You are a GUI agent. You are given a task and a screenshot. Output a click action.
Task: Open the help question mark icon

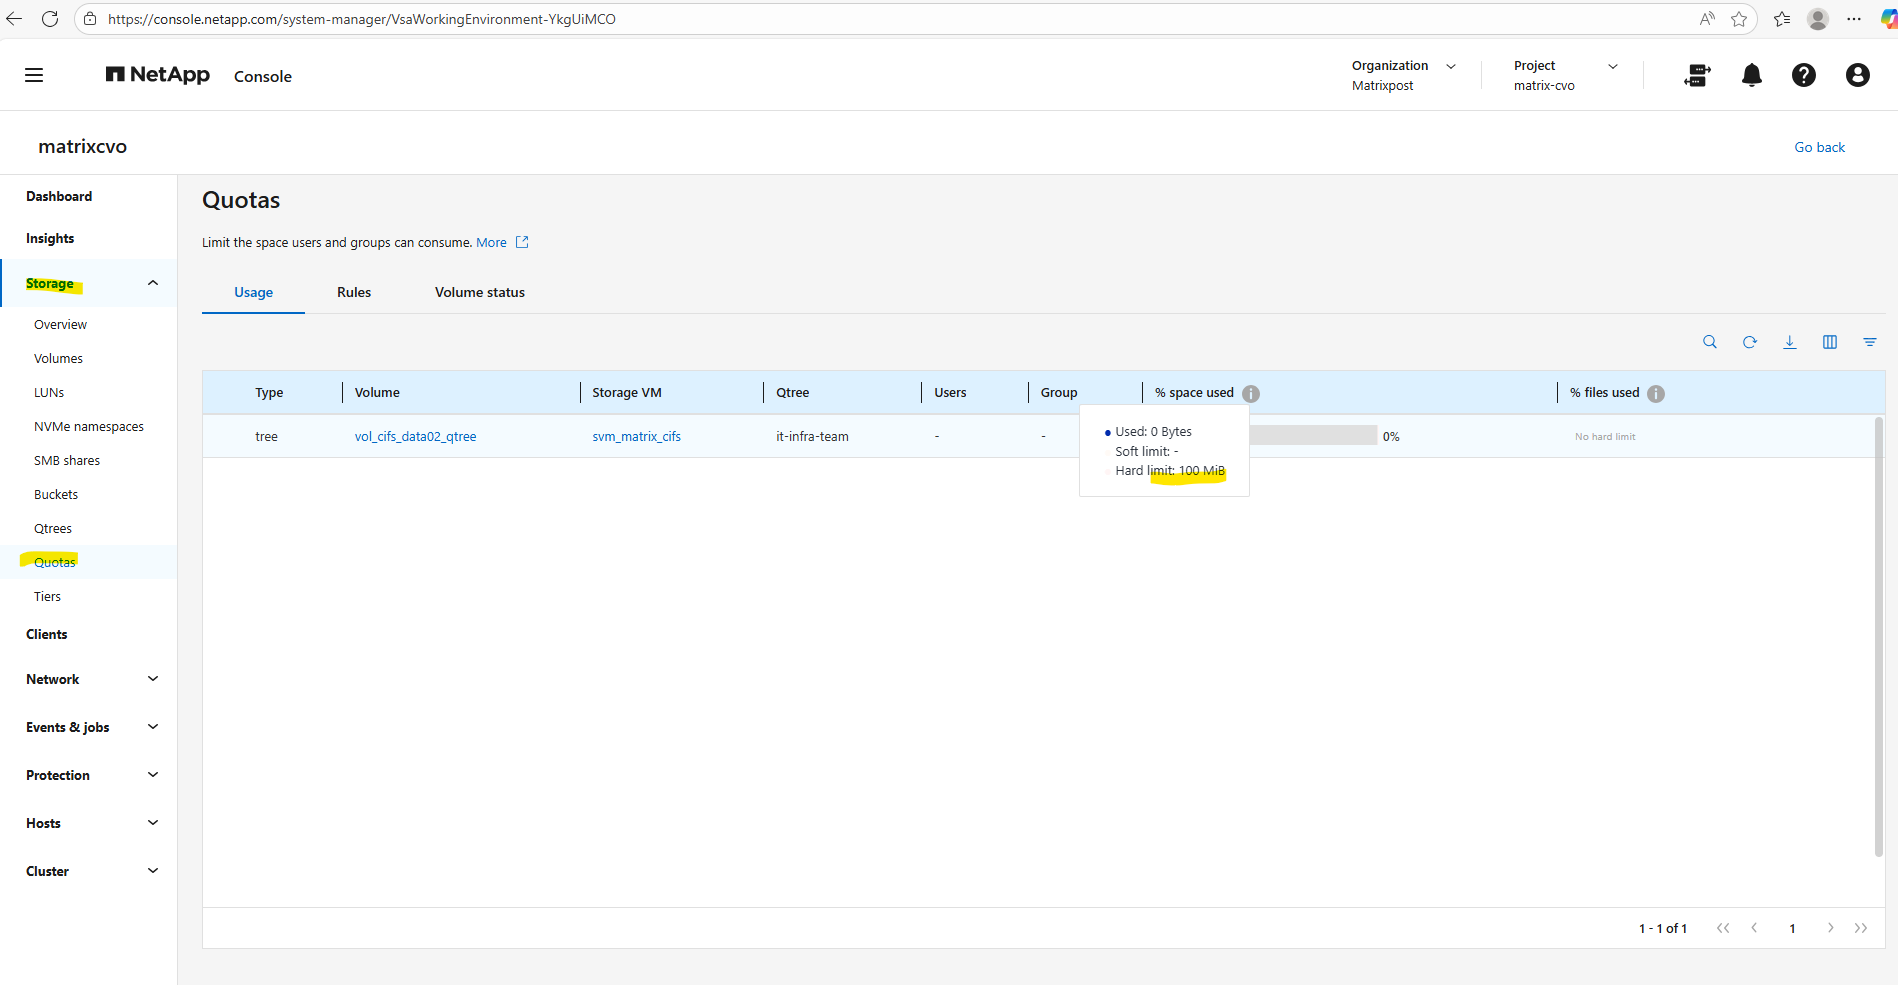coord(1803,75)
